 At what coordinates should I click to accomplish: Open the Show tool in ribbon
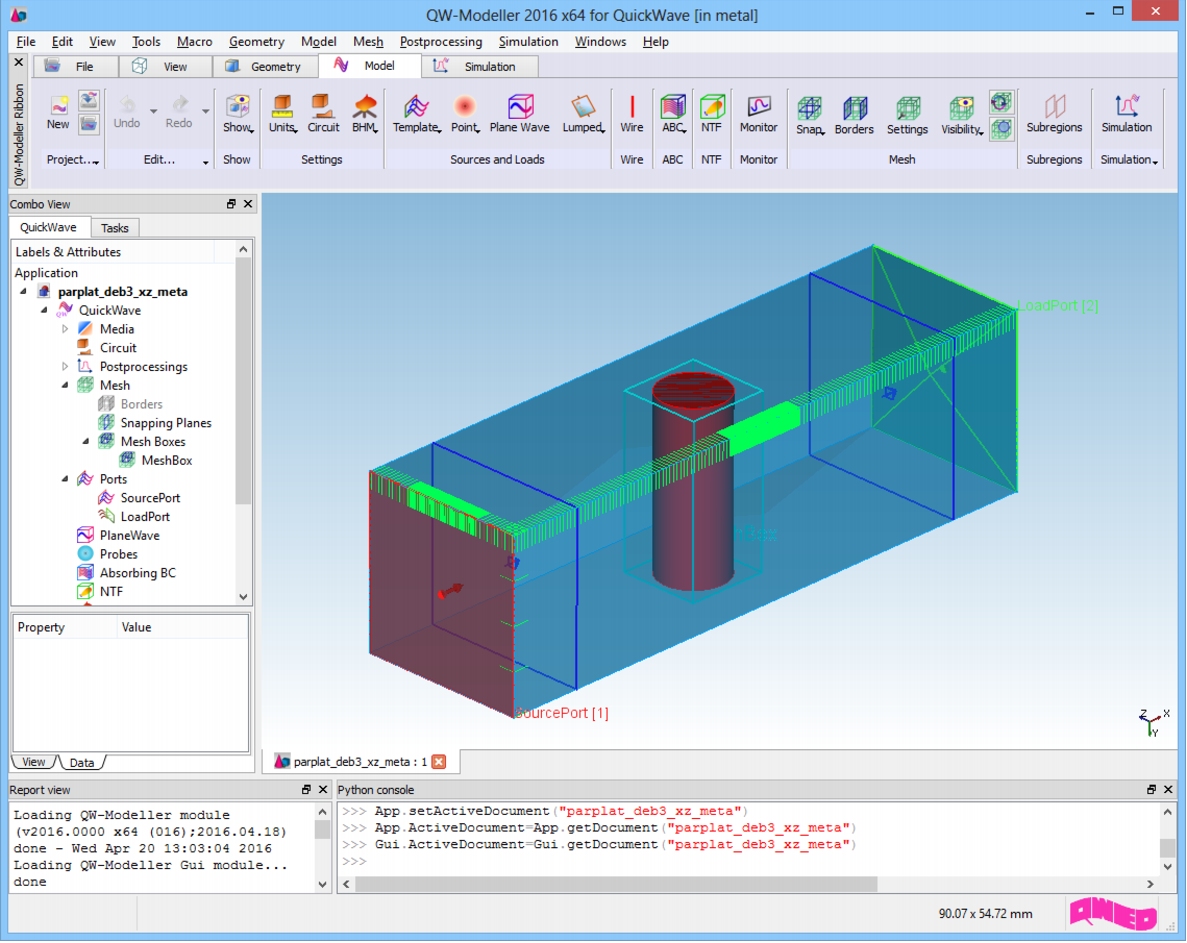[238, 107]
